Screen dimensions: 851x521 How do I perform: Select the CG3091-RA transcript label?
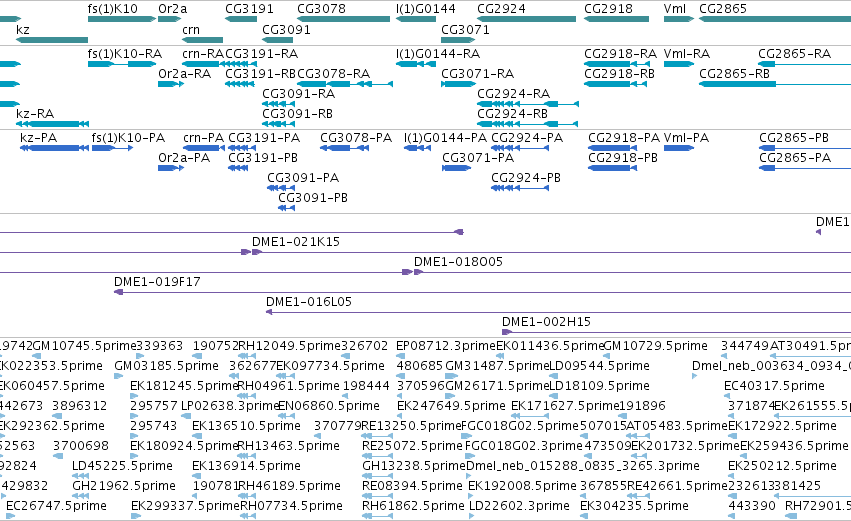(x=299, y=93)
